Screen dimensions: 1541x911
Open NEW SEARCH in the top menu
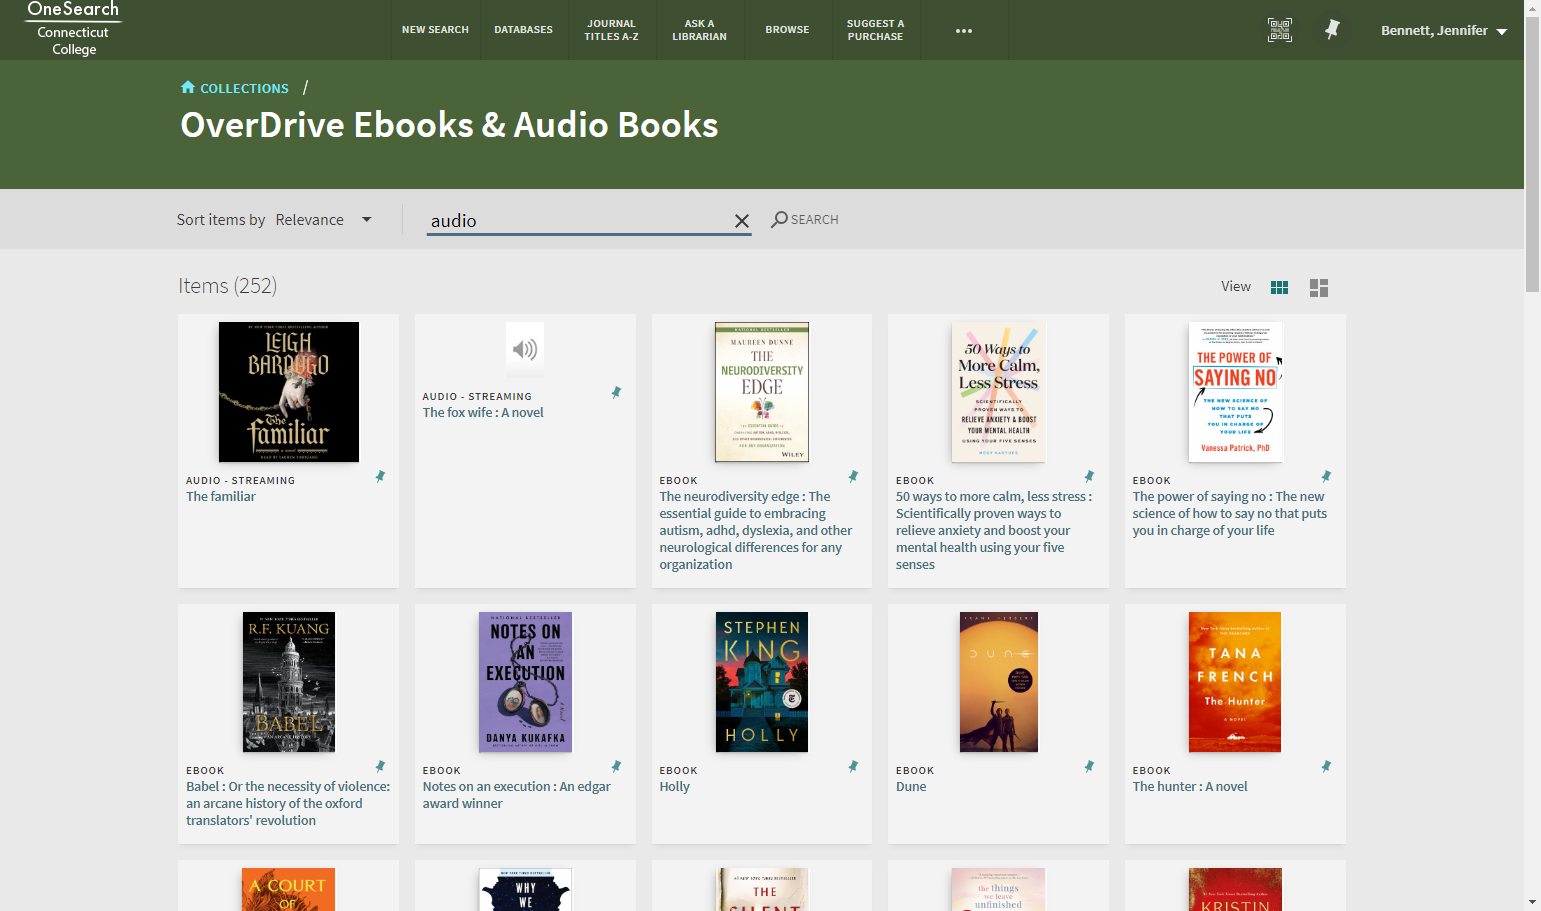pyautogui.click(x=435, y=30)
